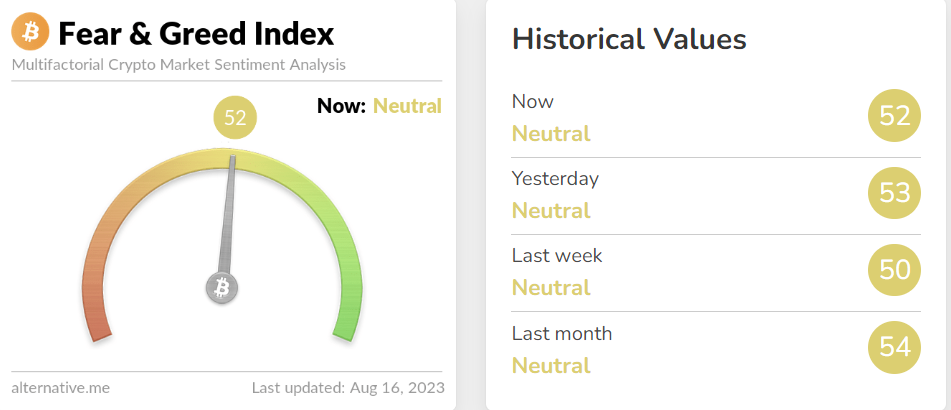Screen dimensions: 951x410
Task: Click the gray Bitcoin coin at needle base
Action: (x=222, y=288)
